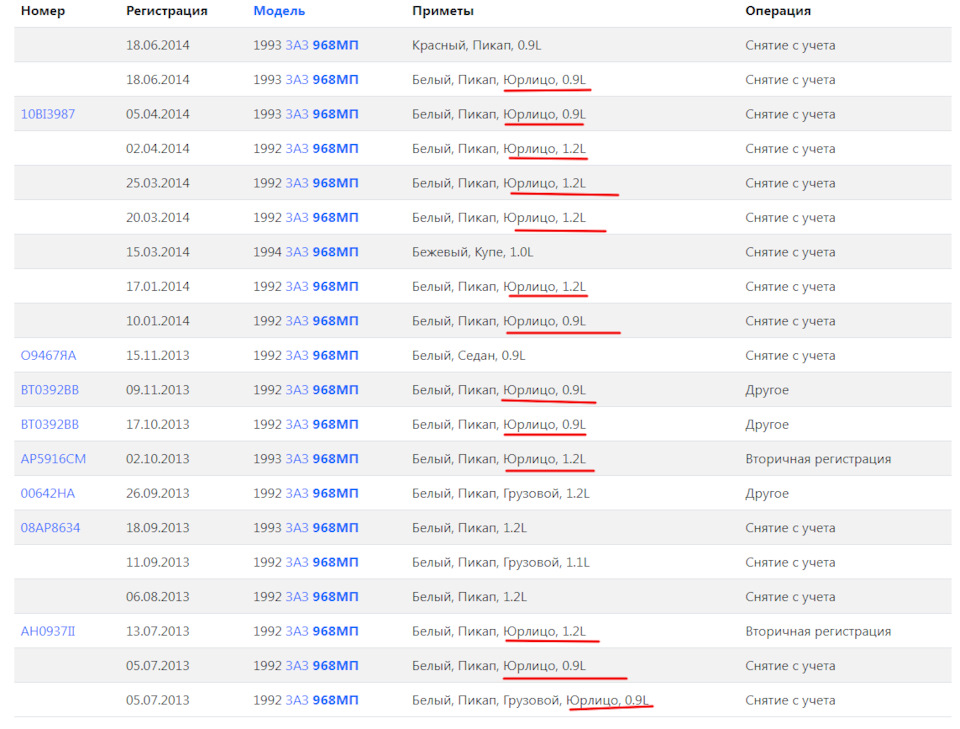
Task: Click 968МП link in 18.09.2013 row
Action: (x=336, y=528)
